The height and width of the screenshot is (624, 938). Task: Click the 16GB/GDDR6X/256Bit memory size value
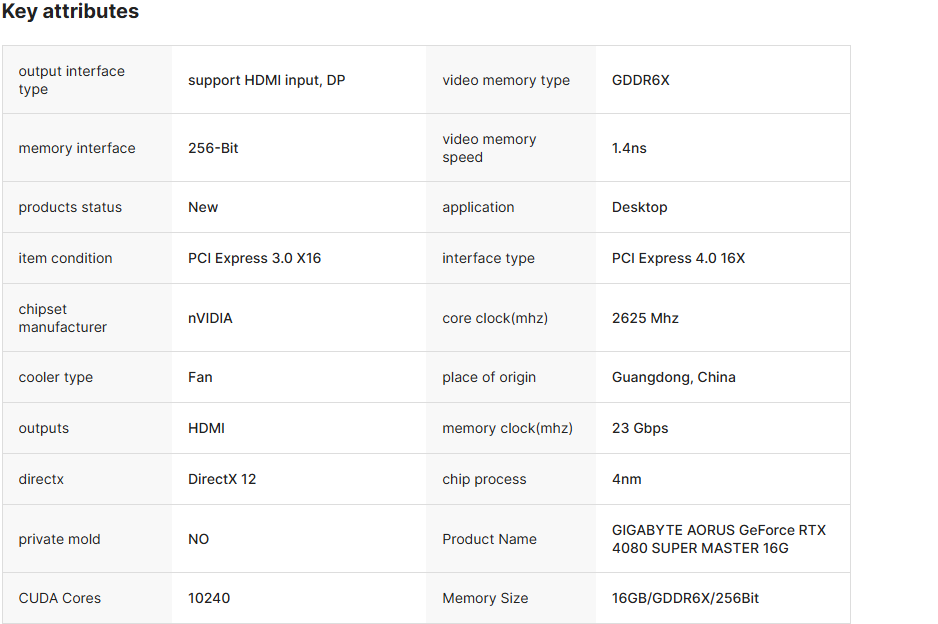coord(685,598)
